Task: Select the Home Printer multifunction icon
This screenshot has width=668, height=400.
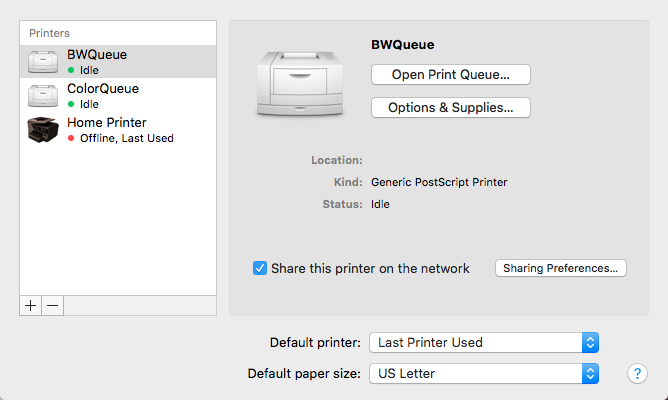Action: pyautogui.click(x=44, y=130)
